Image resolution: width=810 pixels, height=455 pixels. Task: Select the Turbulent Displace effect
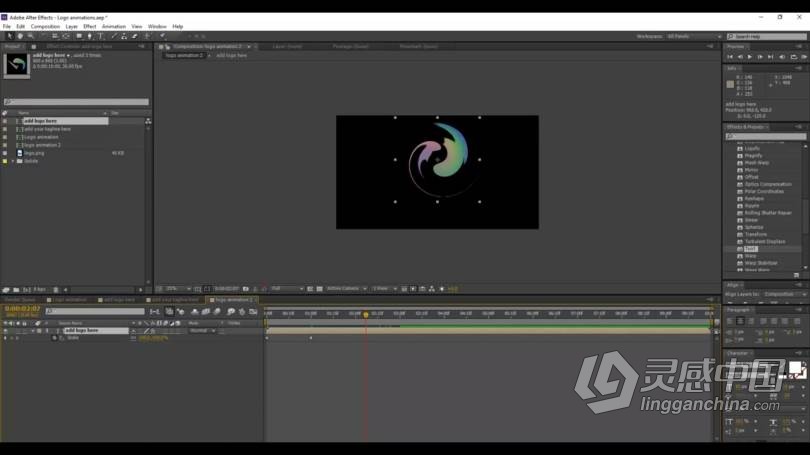pos(765,241)
